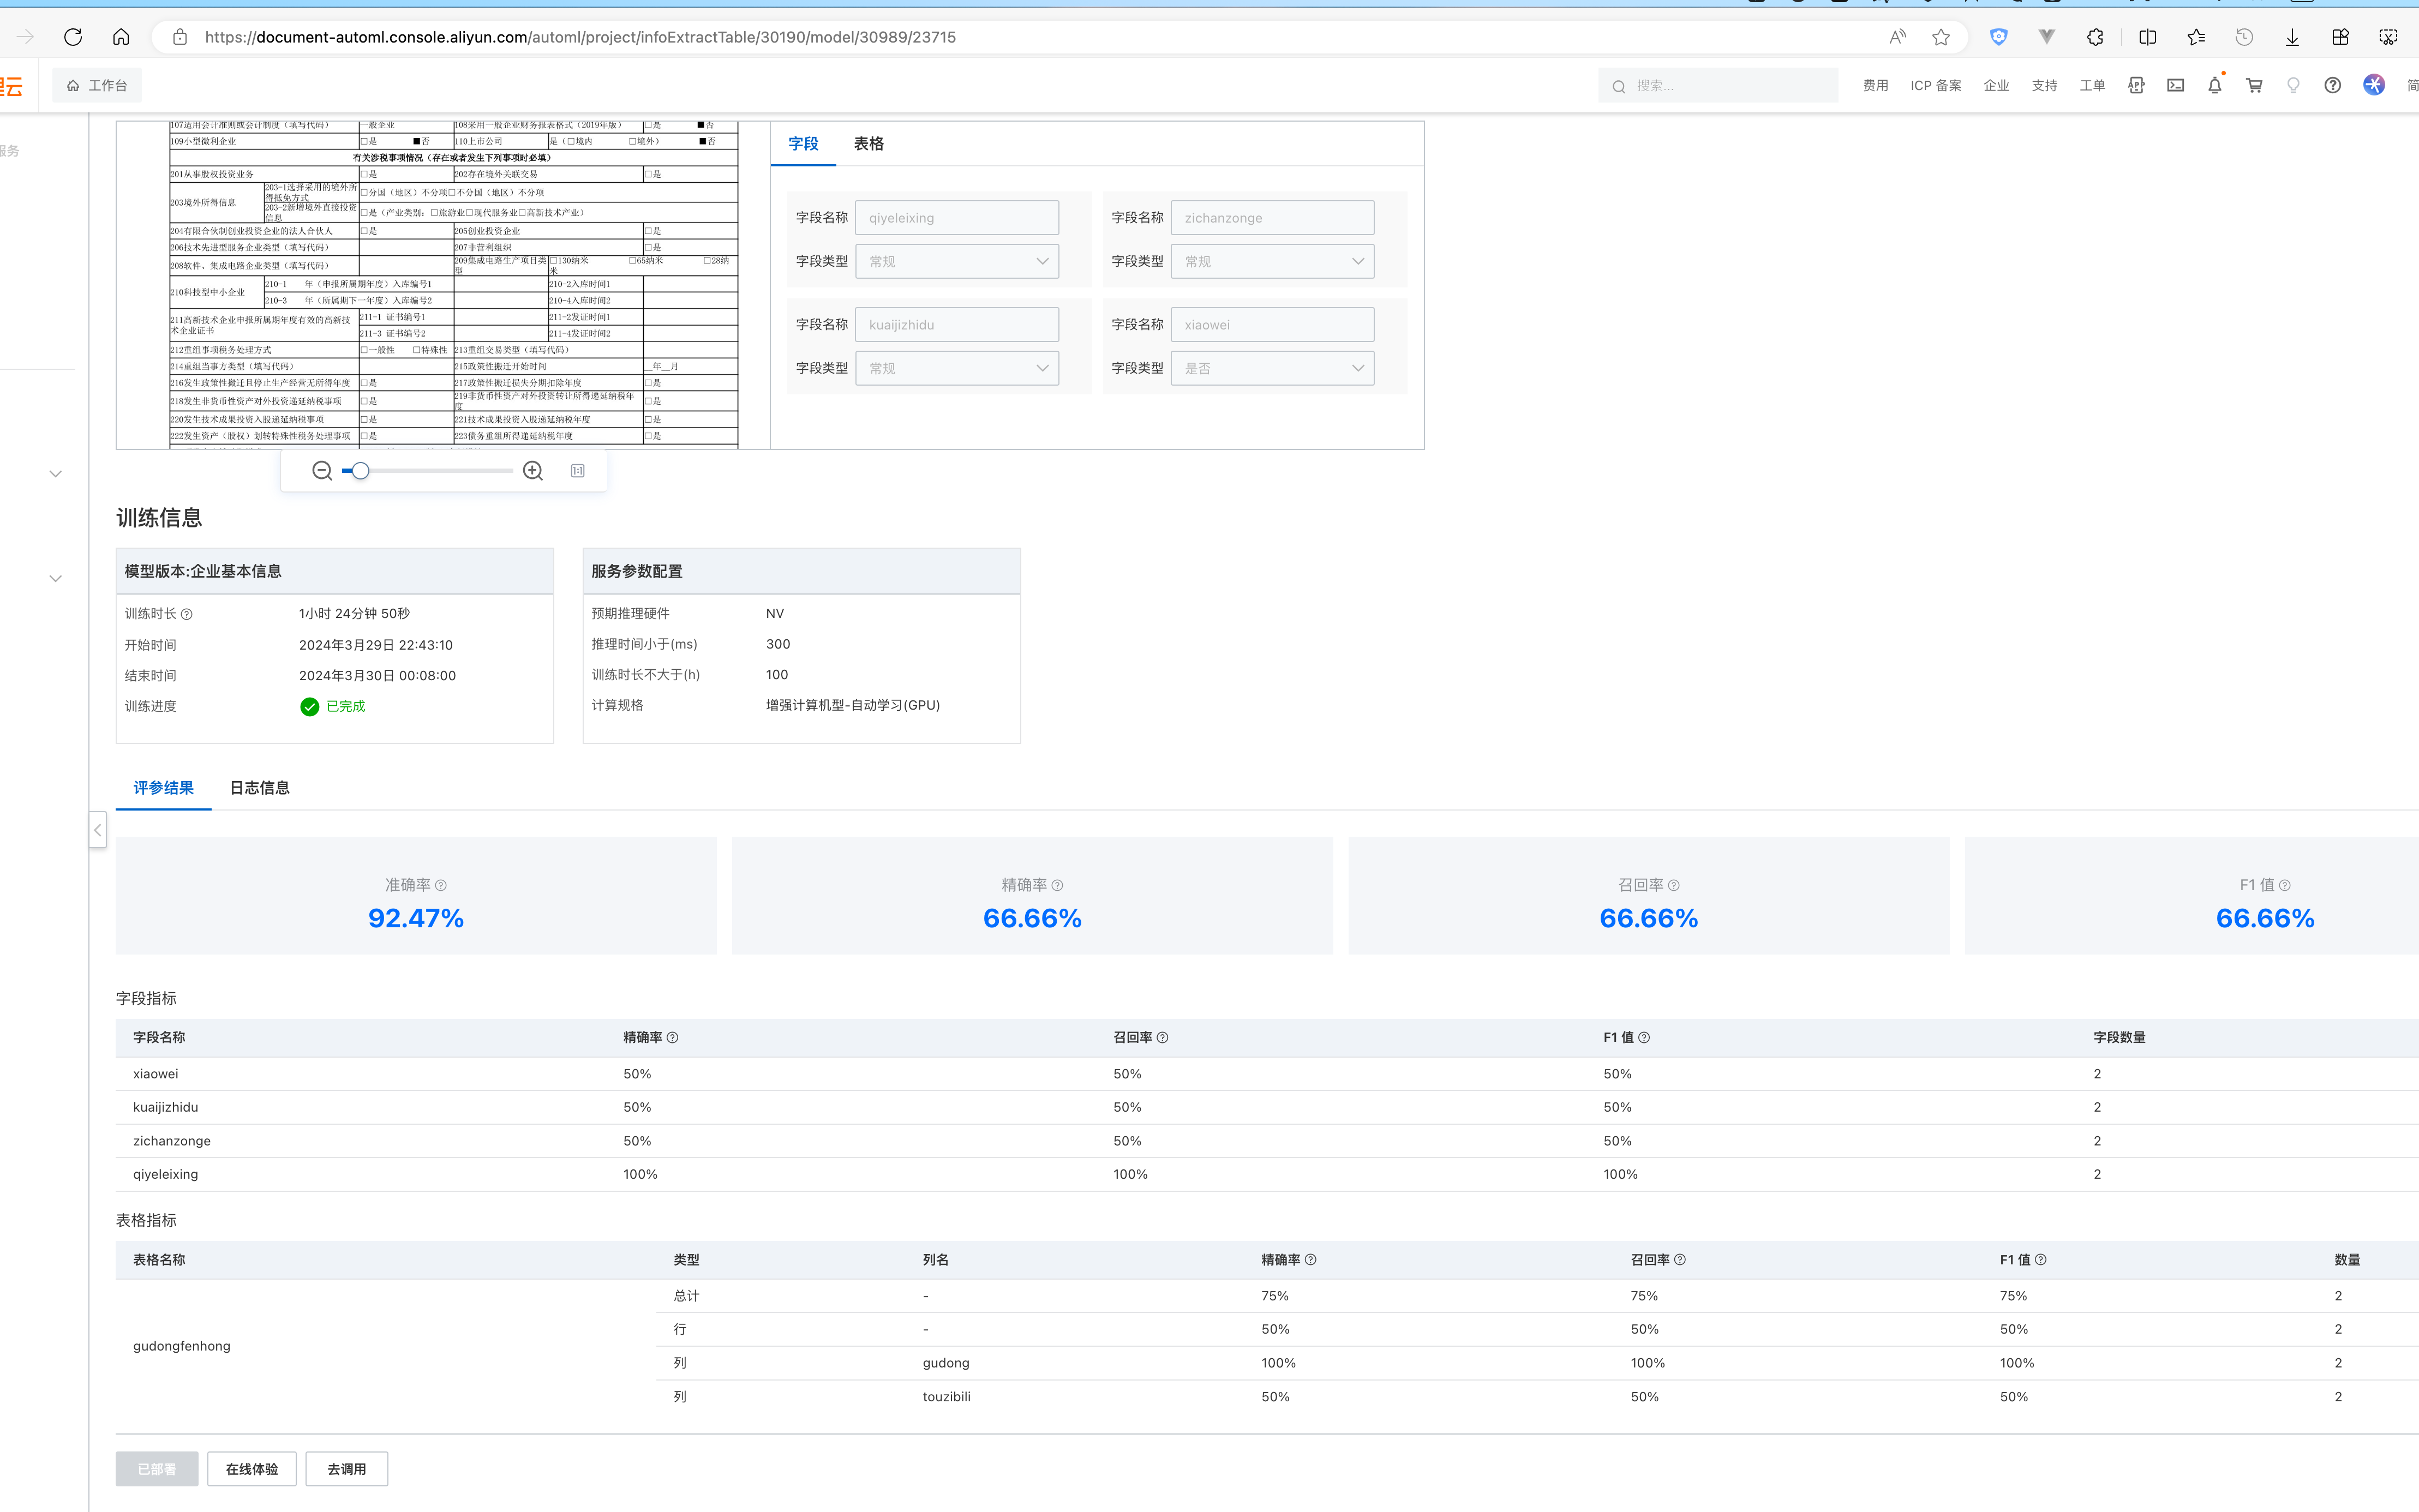Image resolution: width=2419 pixels, height=1512 pixels.
Task: Click the lightbulb tips icon
Action: 2293,86
